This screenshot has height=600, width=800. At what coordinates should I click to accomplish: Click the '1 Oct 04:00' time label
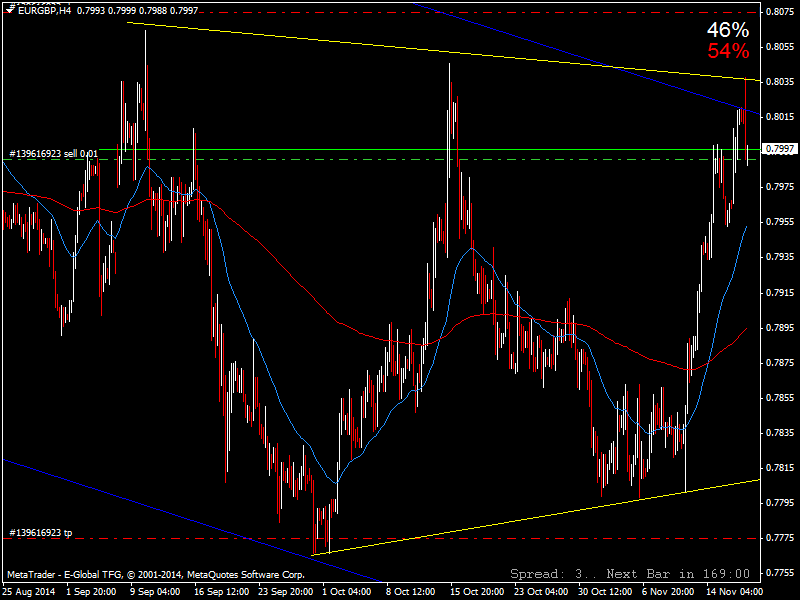(x=347, y=592)
